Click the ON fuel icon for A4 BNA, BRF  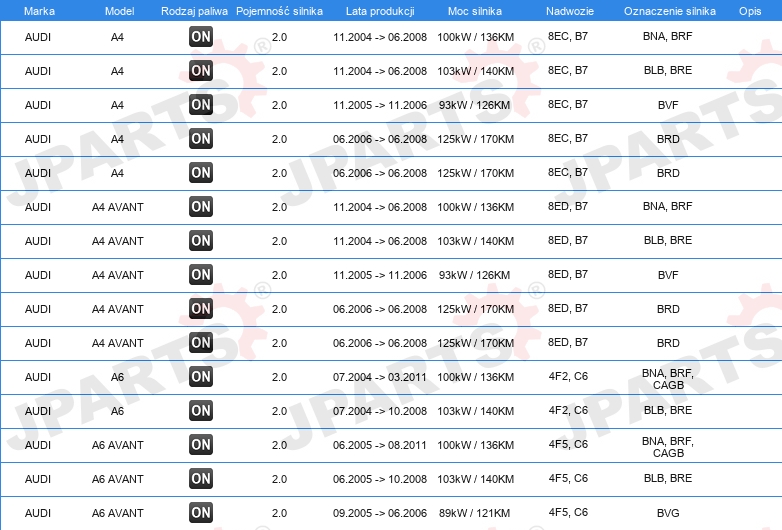click(201, 36)
